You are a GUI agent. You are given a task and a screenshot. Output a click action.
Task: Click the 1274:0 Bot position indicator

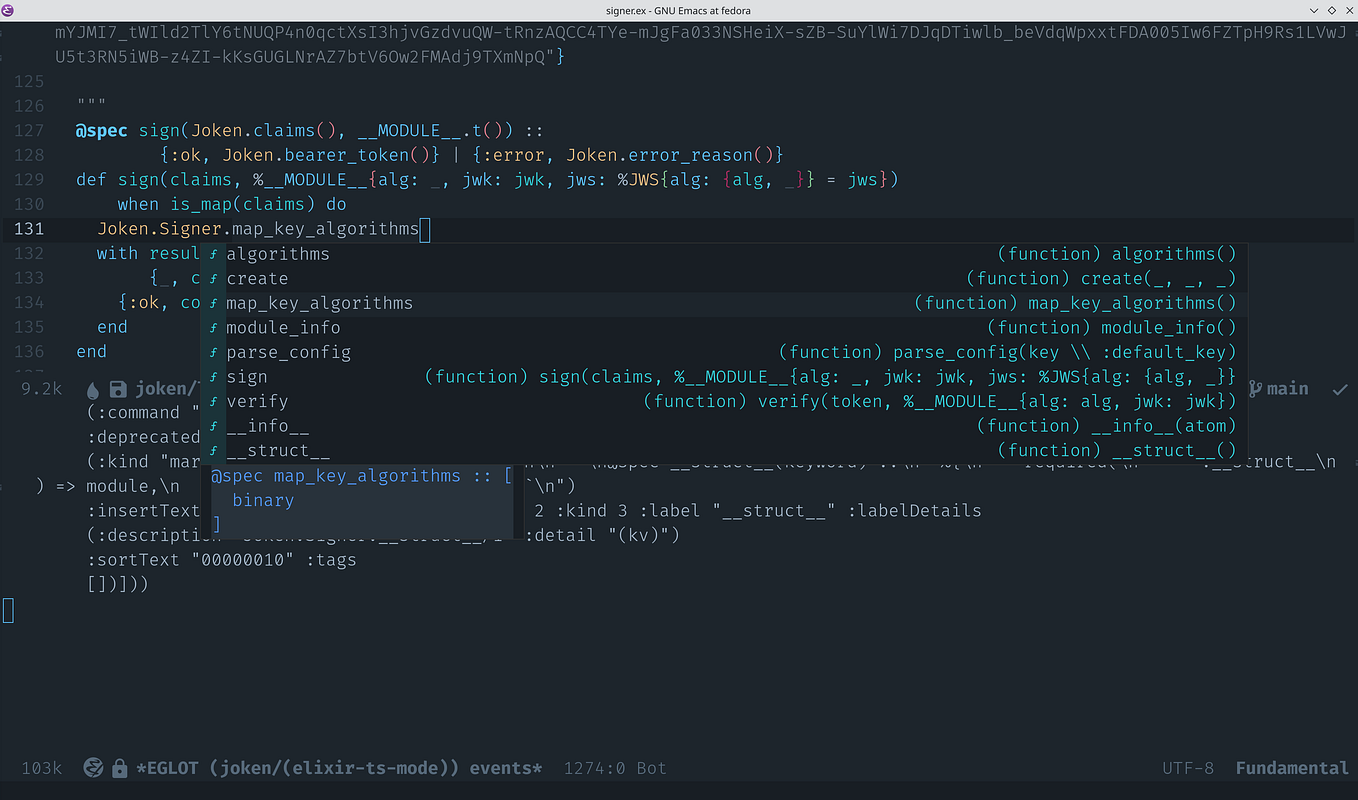[613, 768]
